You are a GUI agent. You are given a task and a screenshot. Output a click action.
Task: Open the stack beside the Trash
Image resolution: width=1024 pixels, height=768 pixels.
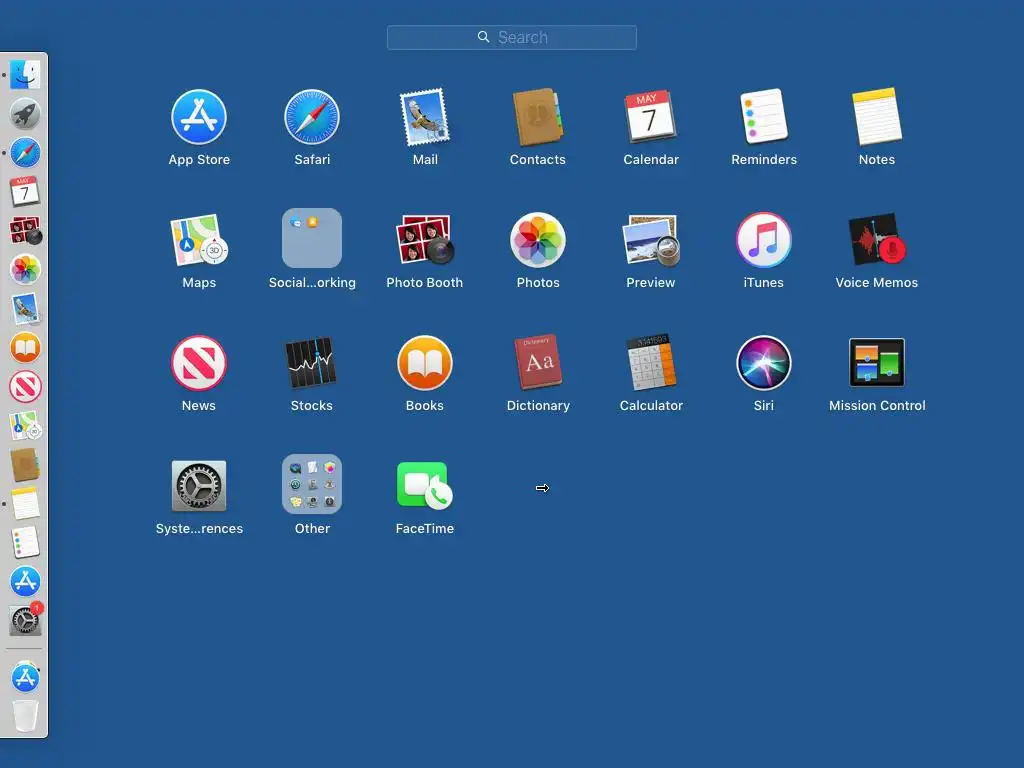point(25,677)
